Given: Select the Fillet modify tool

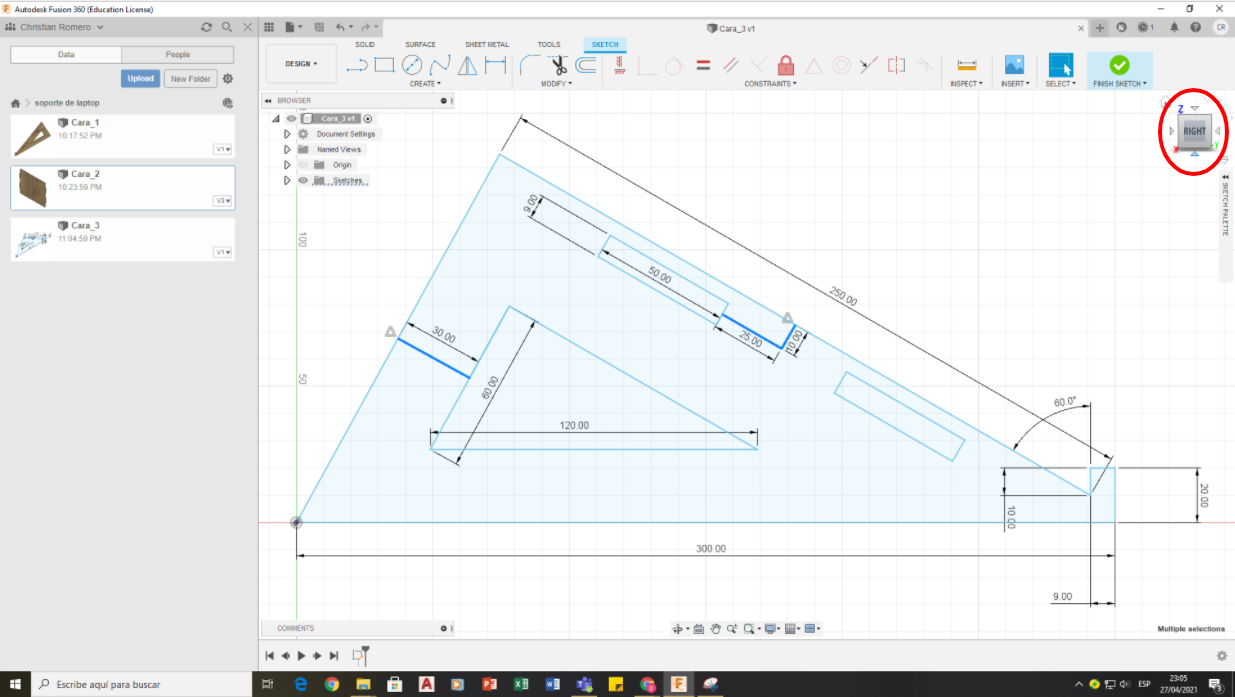Looking at the screenshot, I should click(x=530, y=66).
